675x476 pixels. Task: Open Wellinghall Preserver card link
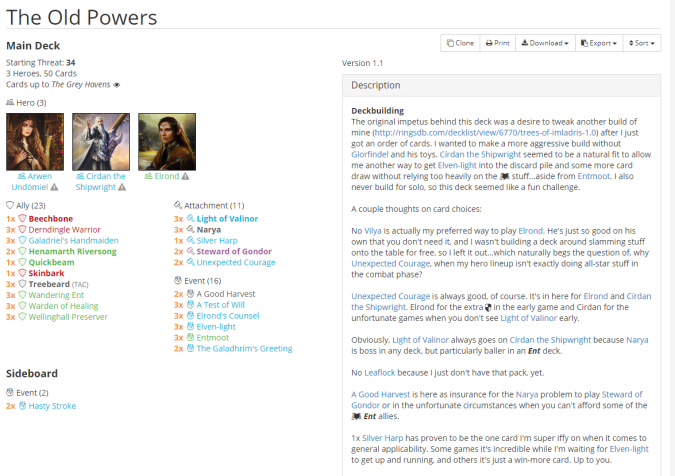(68, 317)
